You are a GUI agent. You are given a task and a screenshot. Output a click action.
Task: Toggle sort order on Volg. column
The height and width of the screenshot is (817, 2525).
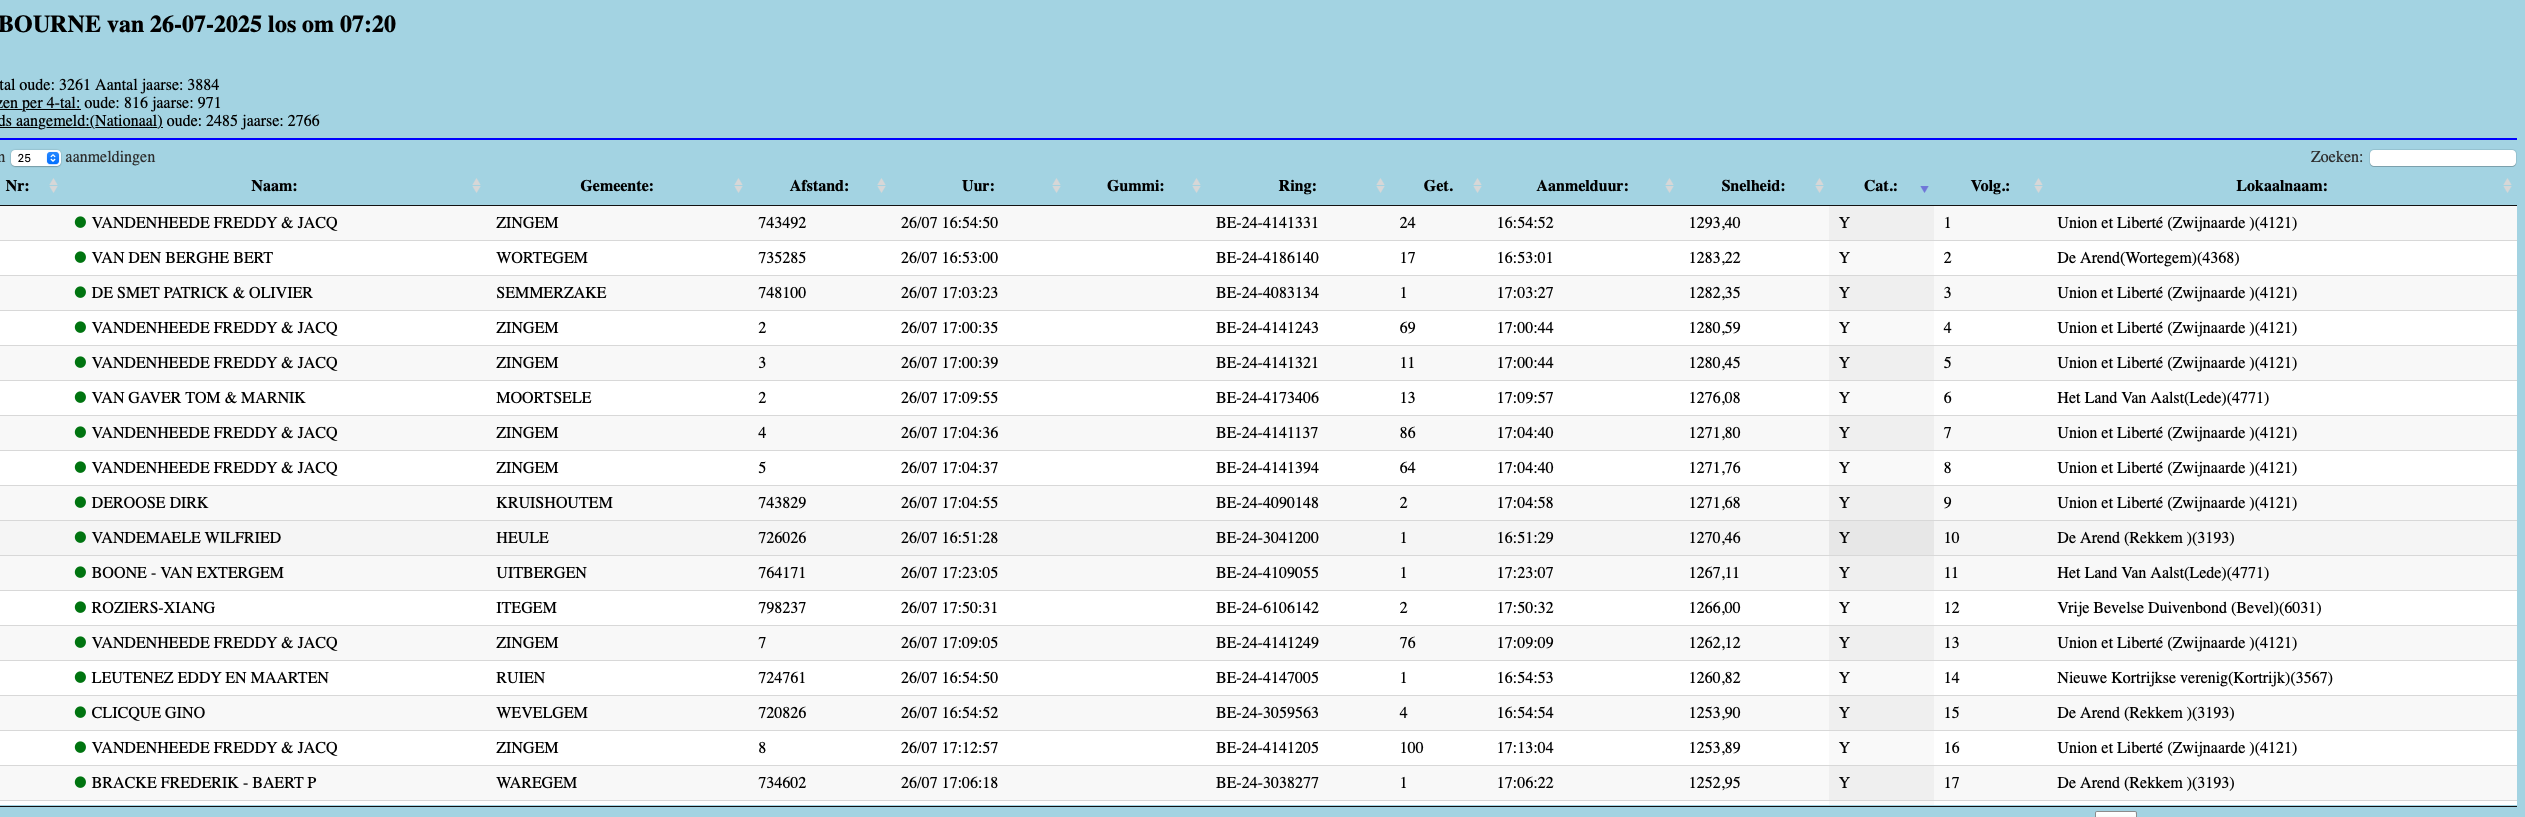[2038, 186]
